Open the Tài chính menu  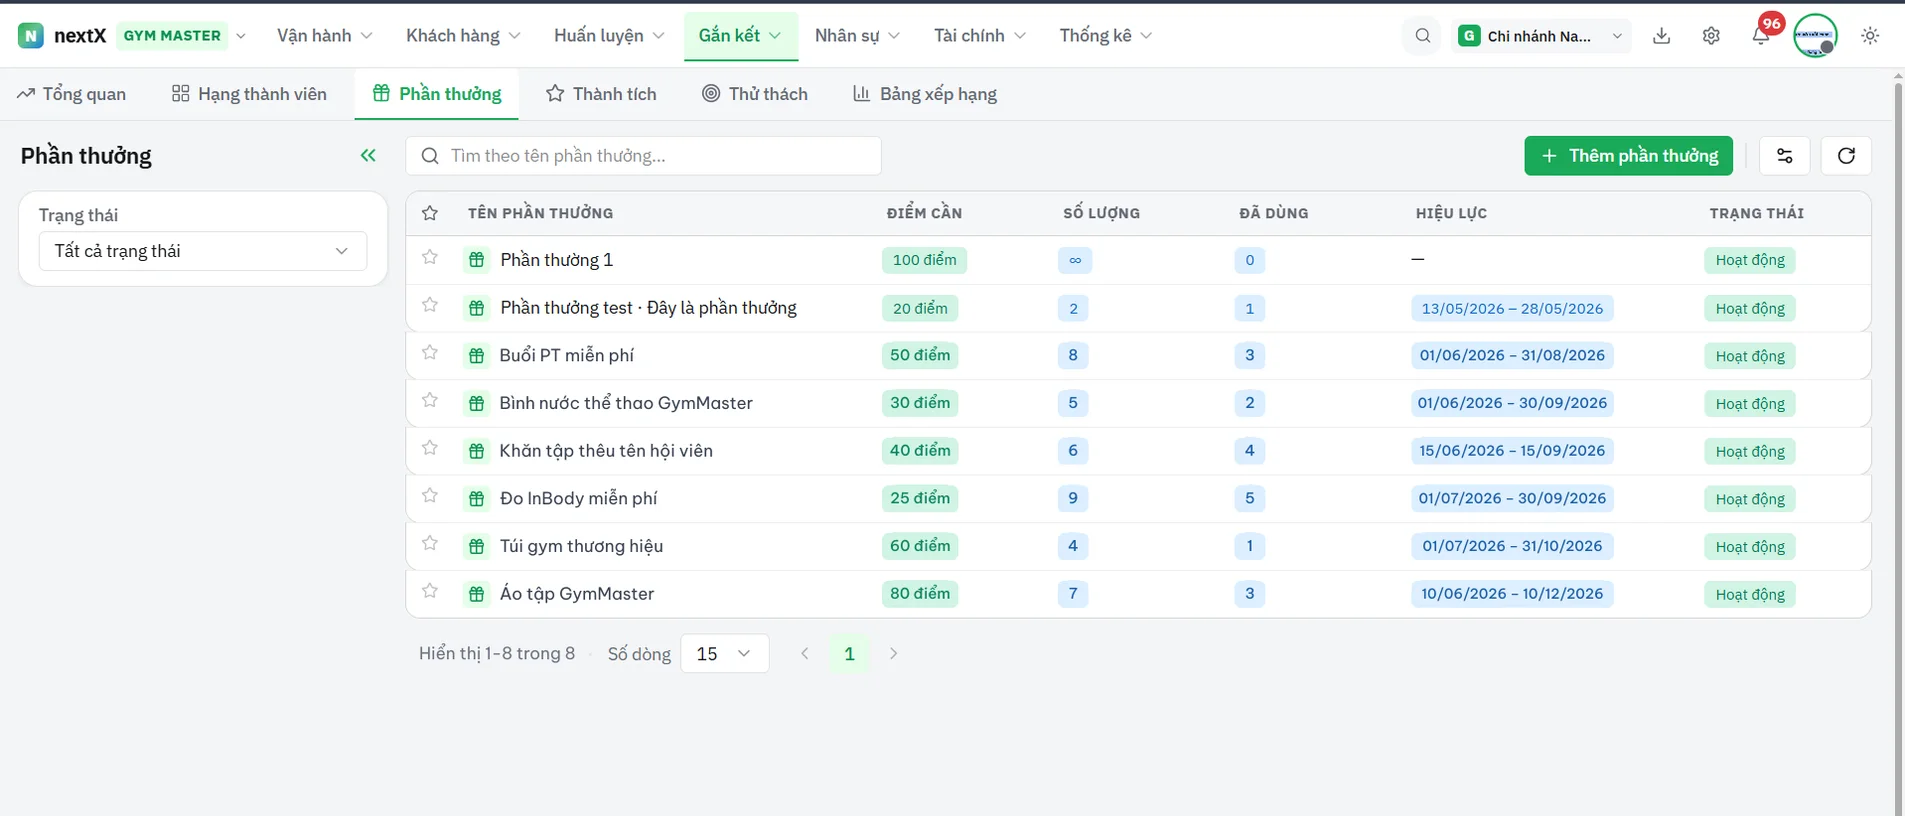pos(980,36)
